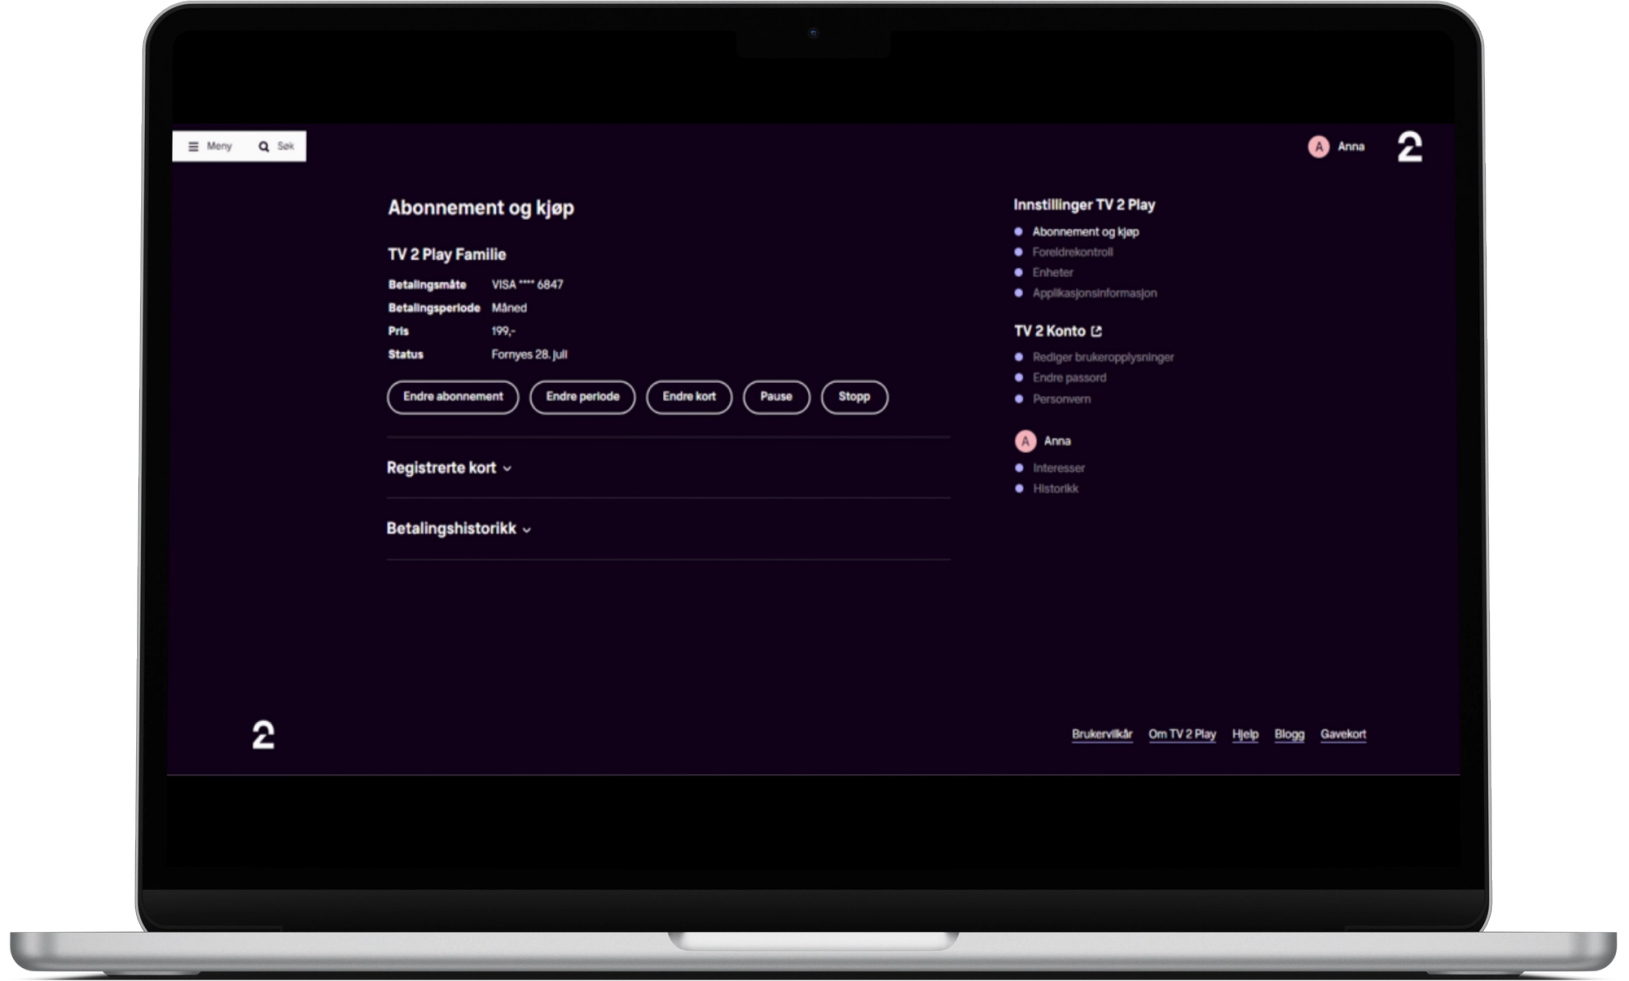Click the Endre periode button

click(x=582, y=397)
